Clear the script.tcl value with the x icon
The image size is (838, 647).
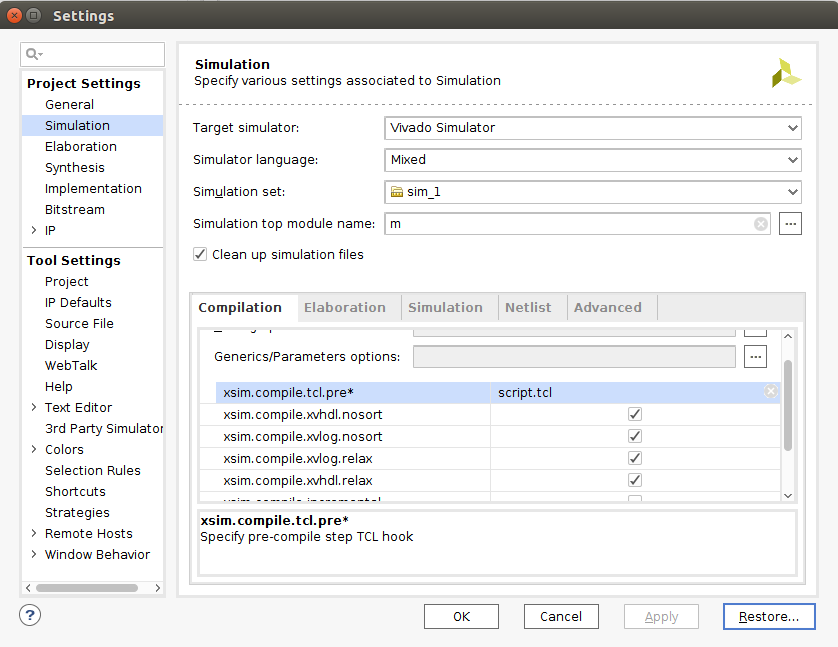pyautogui.click(x=770, y=392)
